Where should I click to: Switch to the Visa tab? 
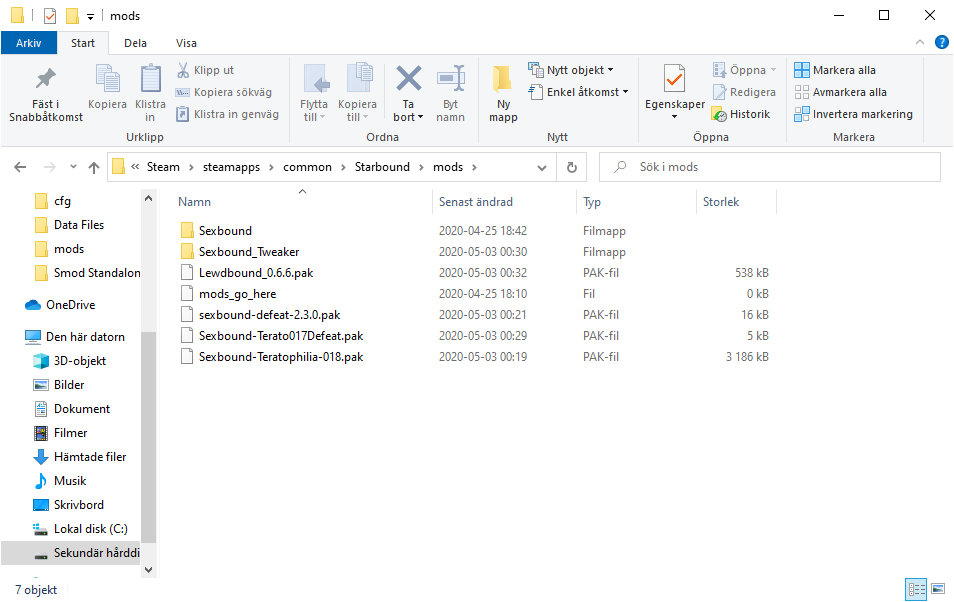tap(186, 43)
